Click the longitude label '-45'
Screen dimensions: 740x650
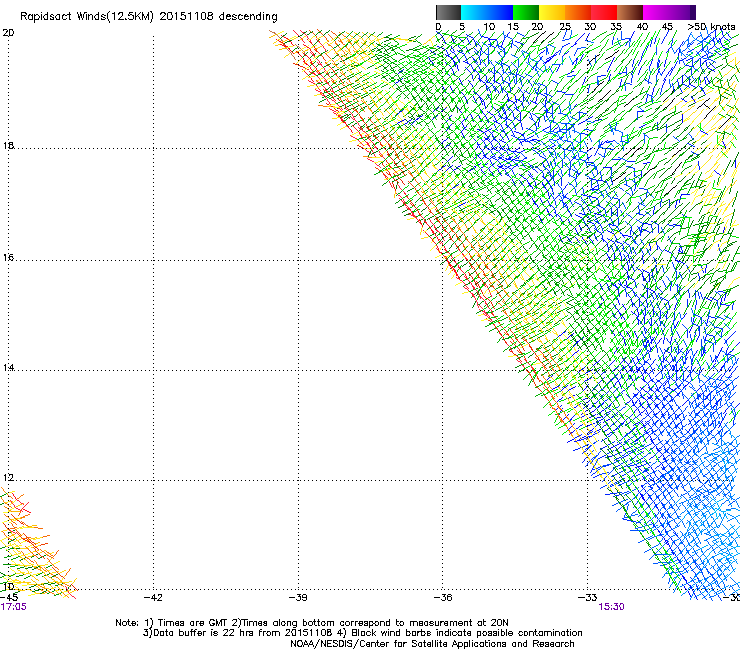tap(9, 598)
